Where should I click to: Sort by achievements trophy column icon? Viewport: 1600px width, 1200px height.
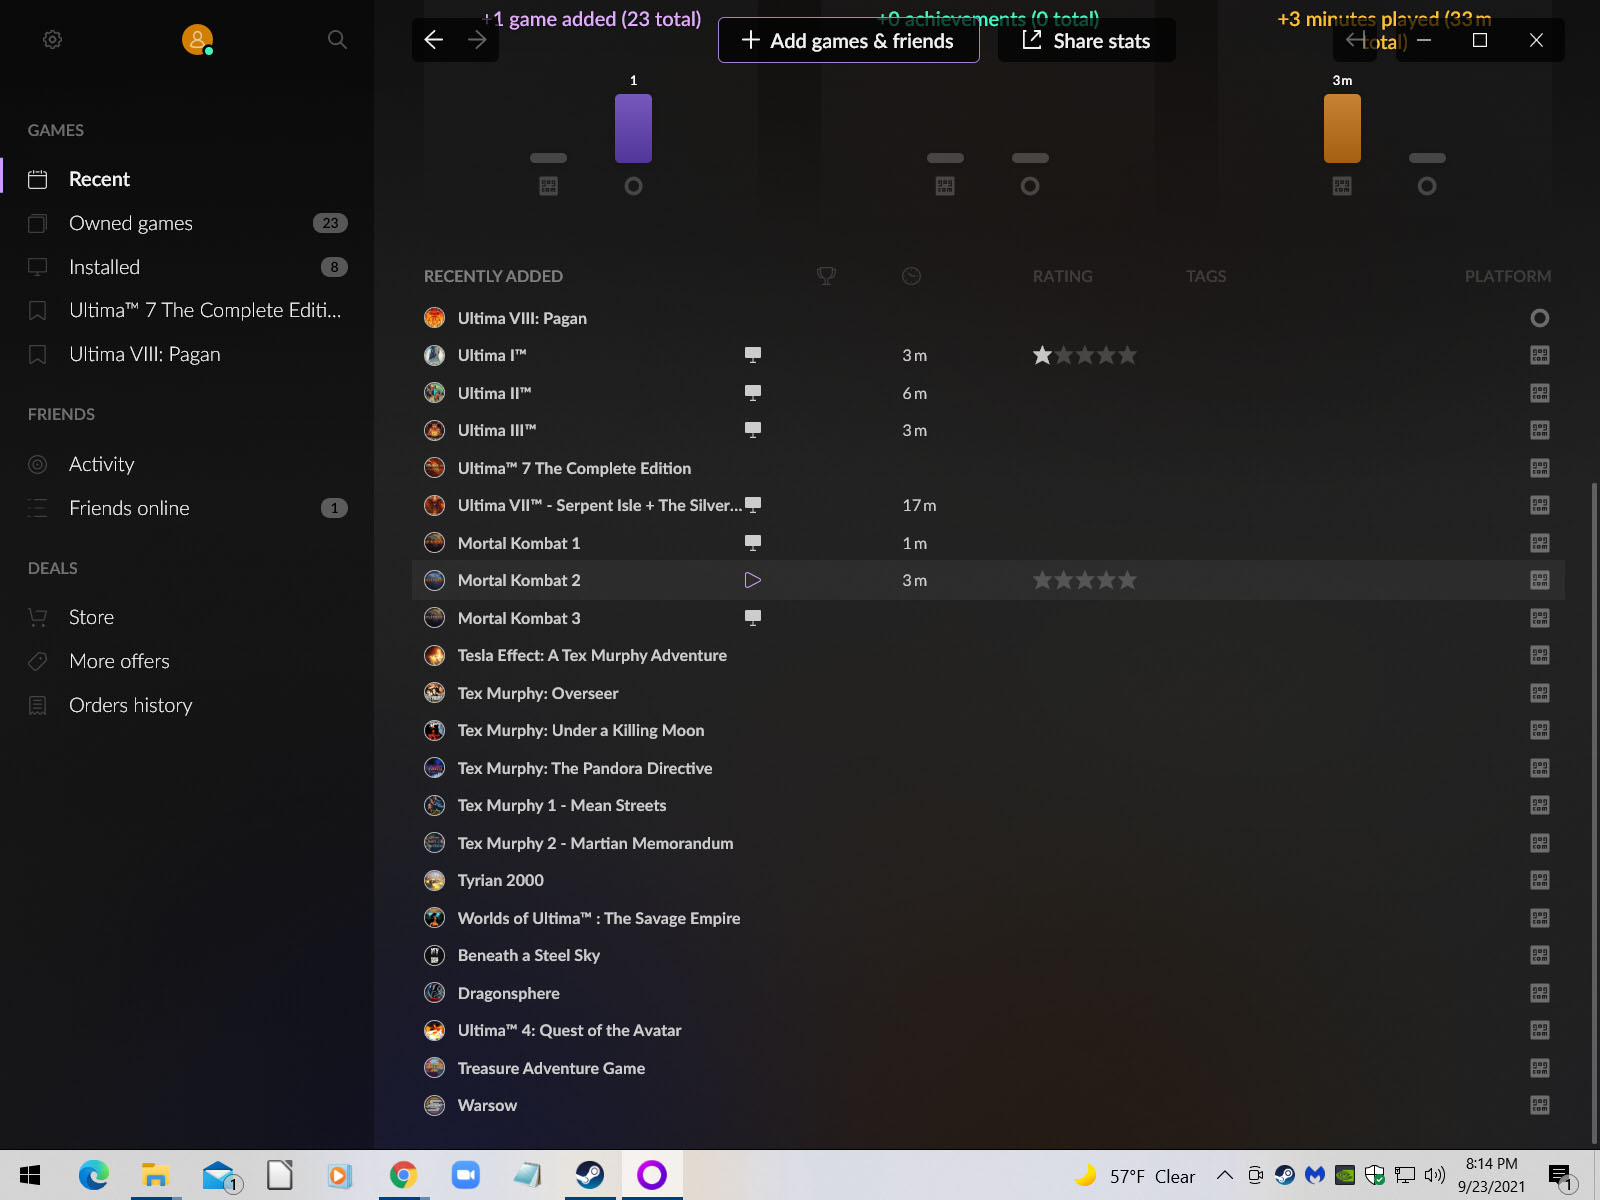point(826,276)
